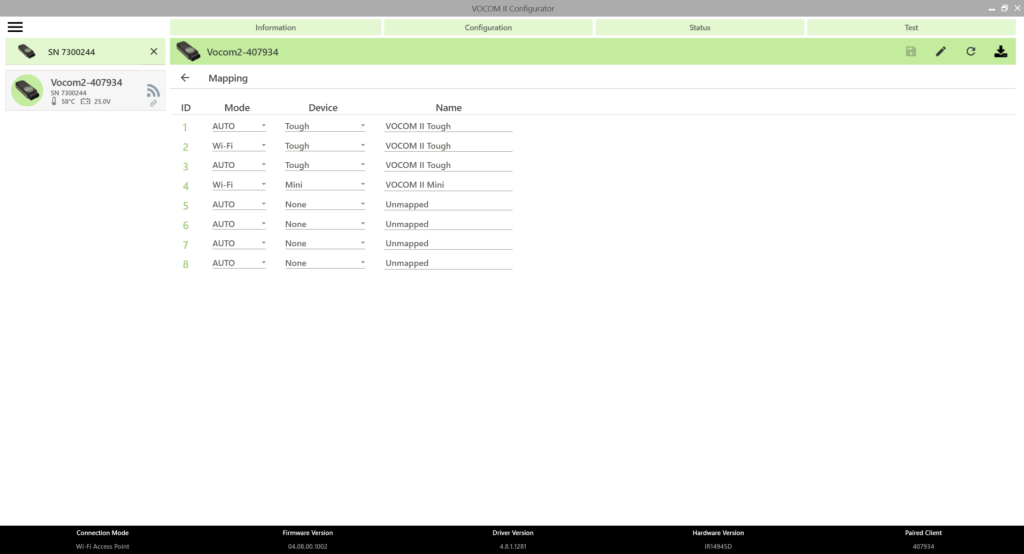Screen dimensions: 1024x554
Task: Click the Driver Version status entry
Action: pyautogui.click(x=513, y=540)
